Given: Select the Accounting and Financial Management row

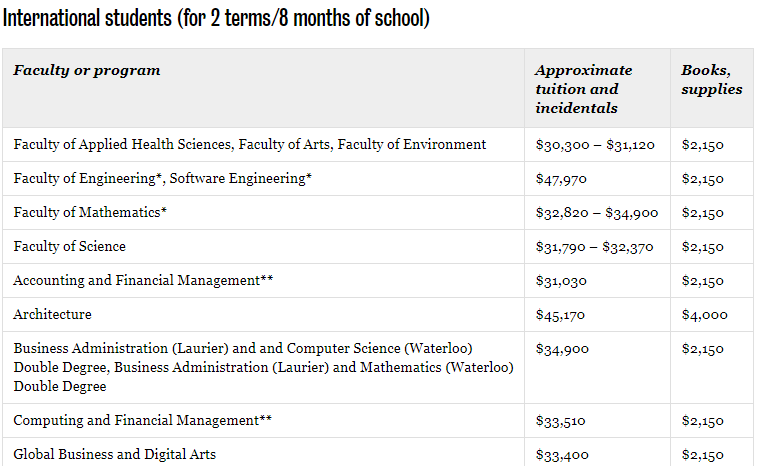Looking at the screenshot, I should pyautogui.click(x=143, y=280).
